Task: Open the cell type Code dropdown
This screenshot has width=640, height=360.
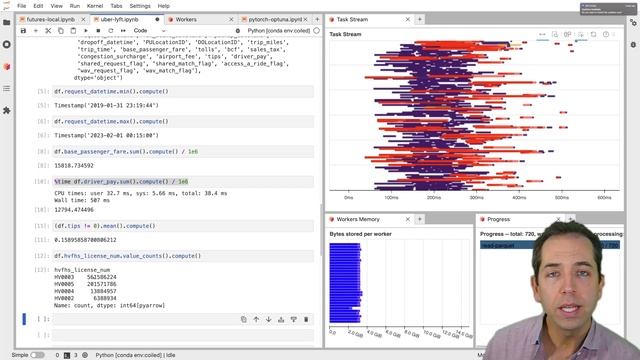Action: click(x=149, y=31)
